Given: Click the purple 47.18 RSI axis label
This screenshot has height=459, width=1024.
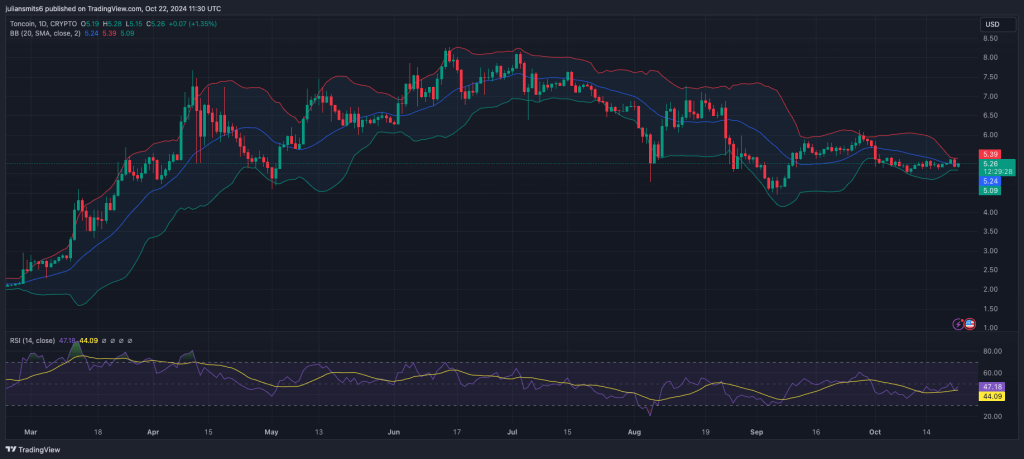Looking at the screenshot, I should tap(991, 387).
